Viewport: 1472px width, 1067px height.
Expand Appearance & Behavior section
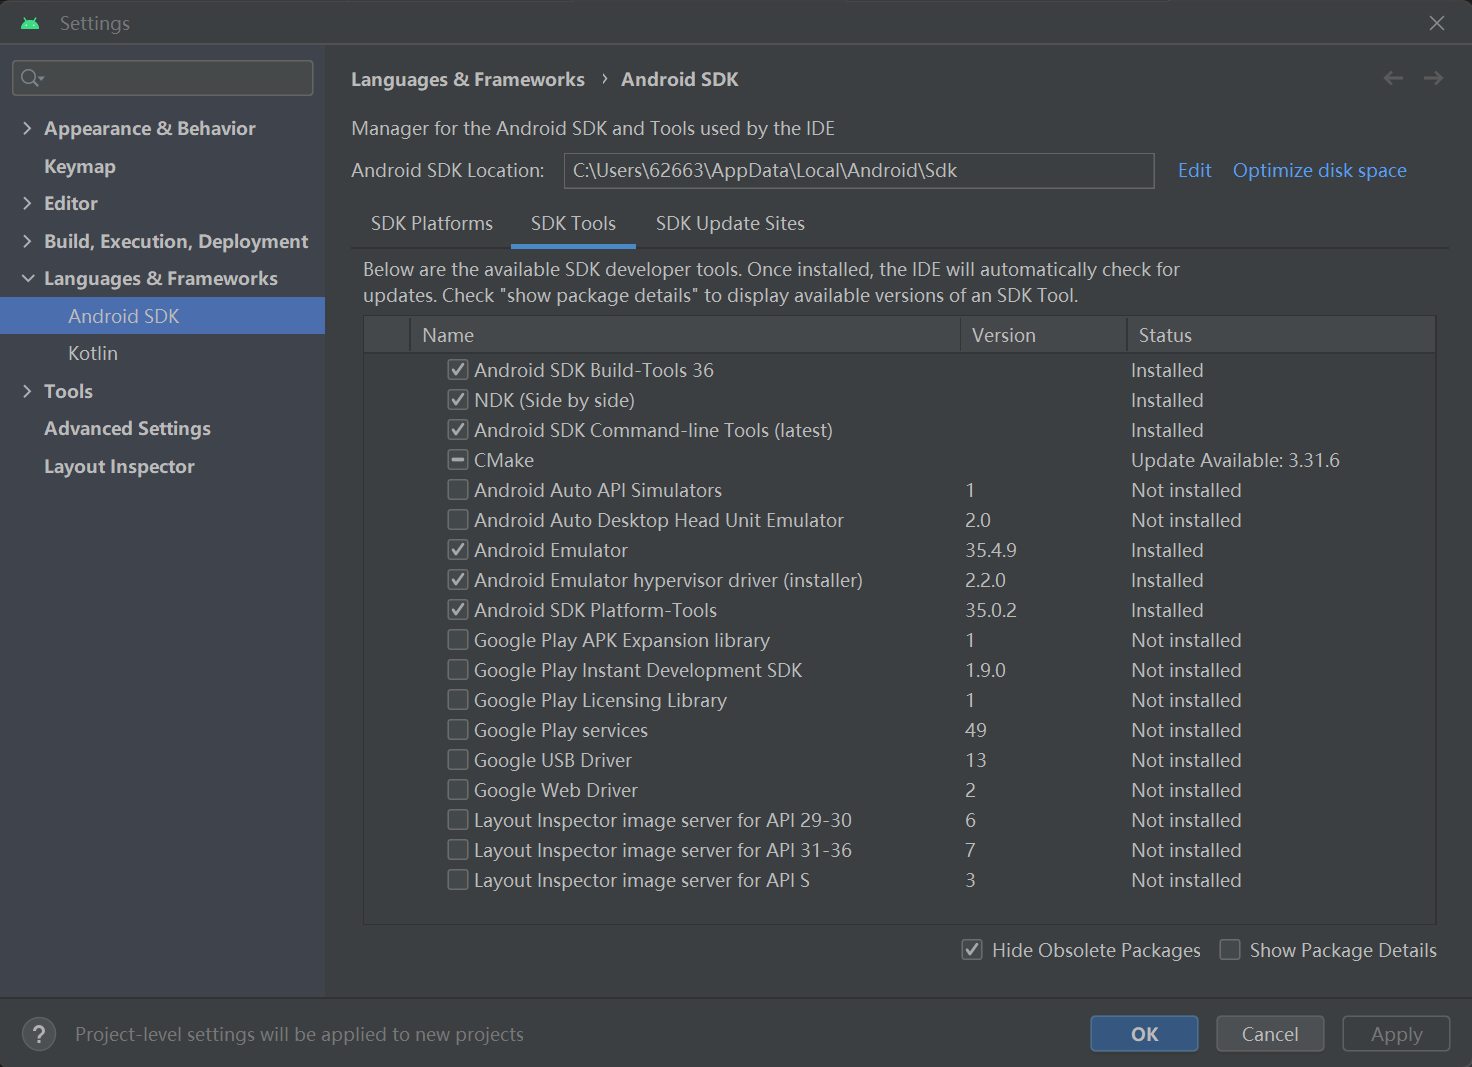27,128
